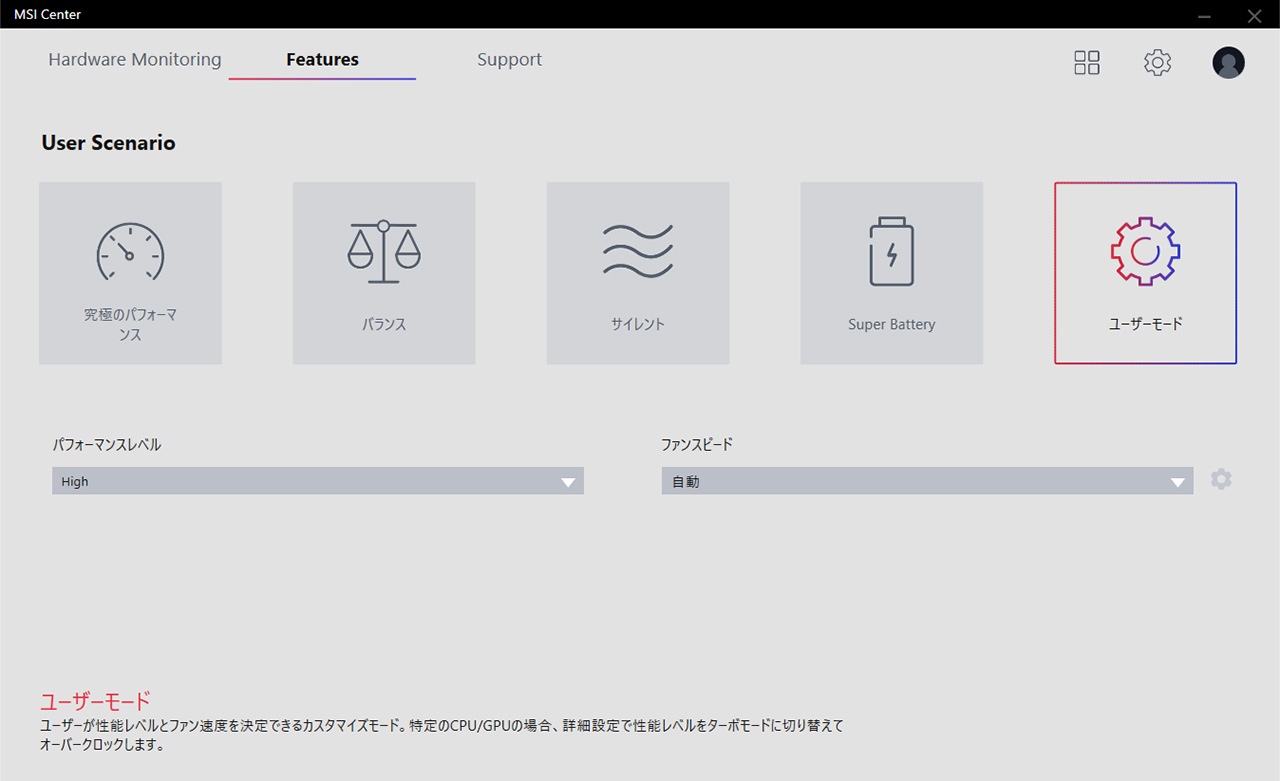
Task: Open the High performance level combo box
Action: [x=300, y=481]
